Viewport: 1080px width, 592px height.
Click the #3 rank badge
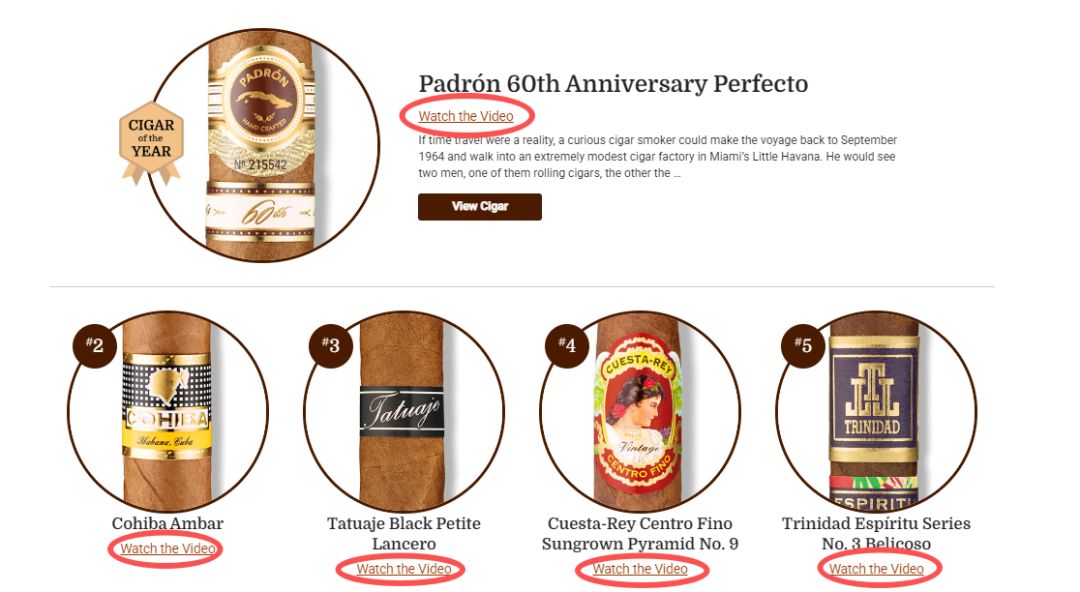331,345
